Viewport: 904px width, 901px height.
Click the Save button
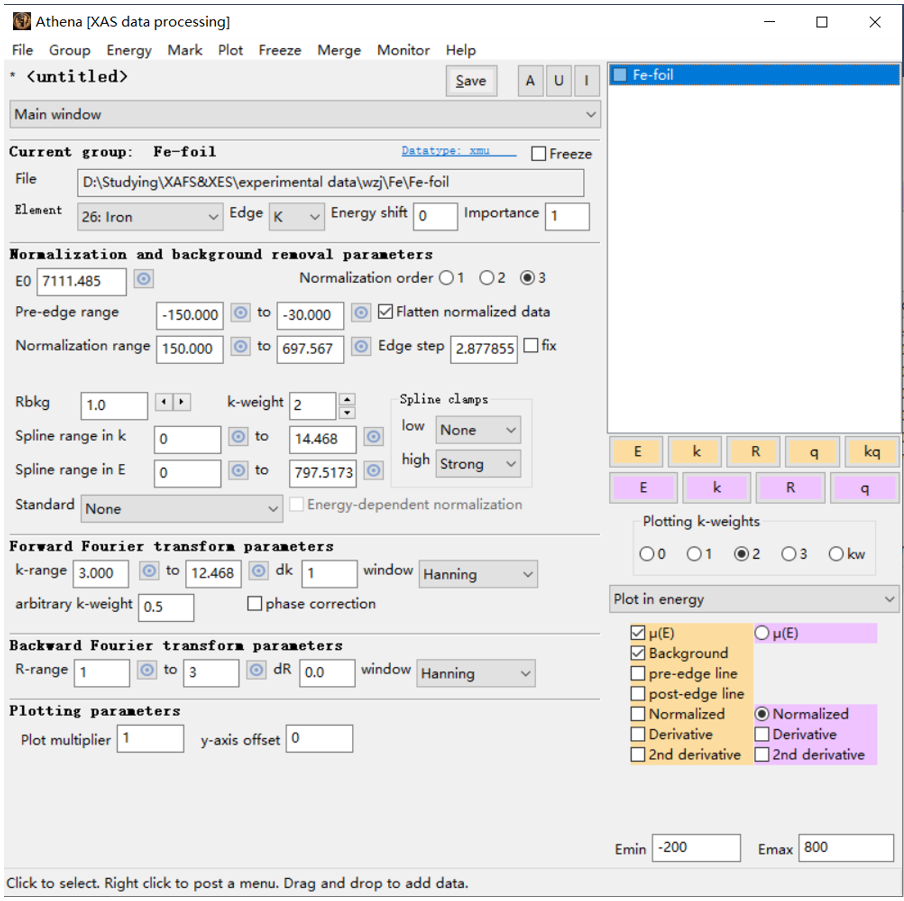(x=471, y=81)
